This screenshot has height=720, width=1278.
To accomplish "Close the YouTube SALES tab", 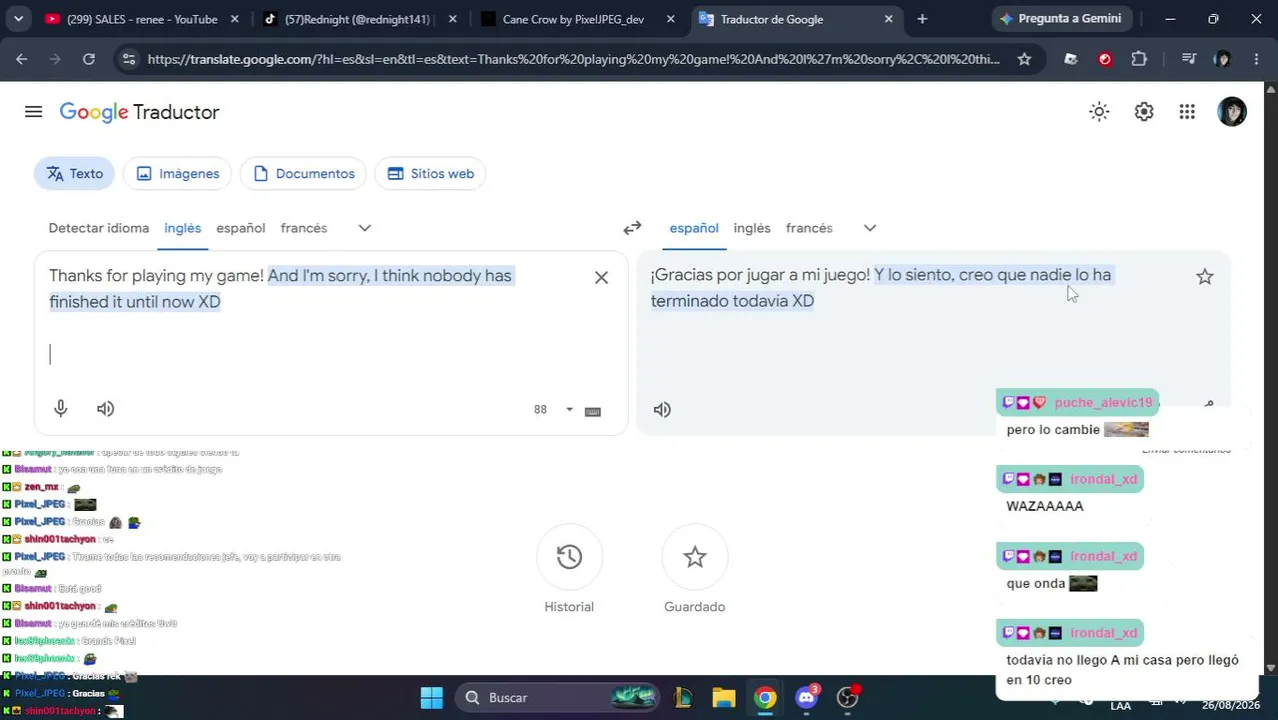I will 235,19.
